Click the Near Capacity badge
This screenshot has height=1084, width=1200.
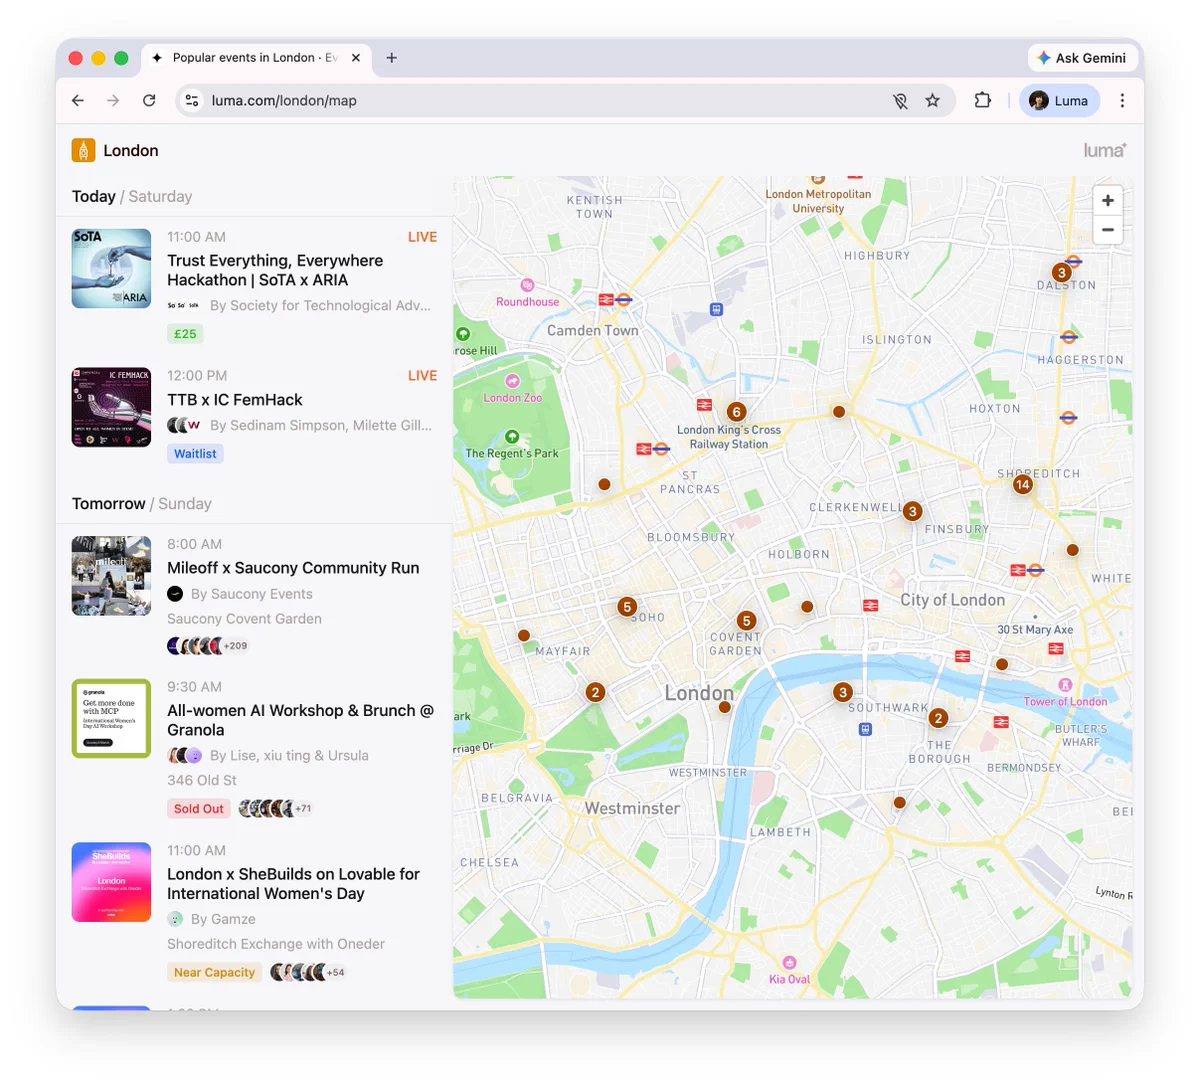coord(214,972)
